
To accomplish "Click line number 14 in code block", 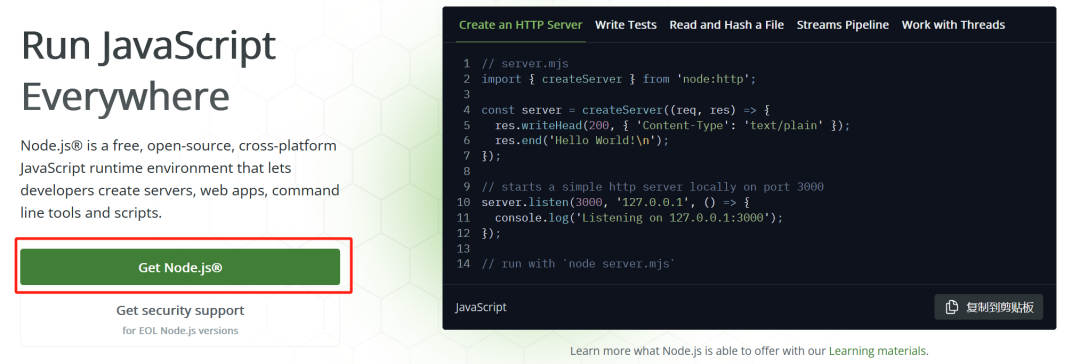I will 464,264.
